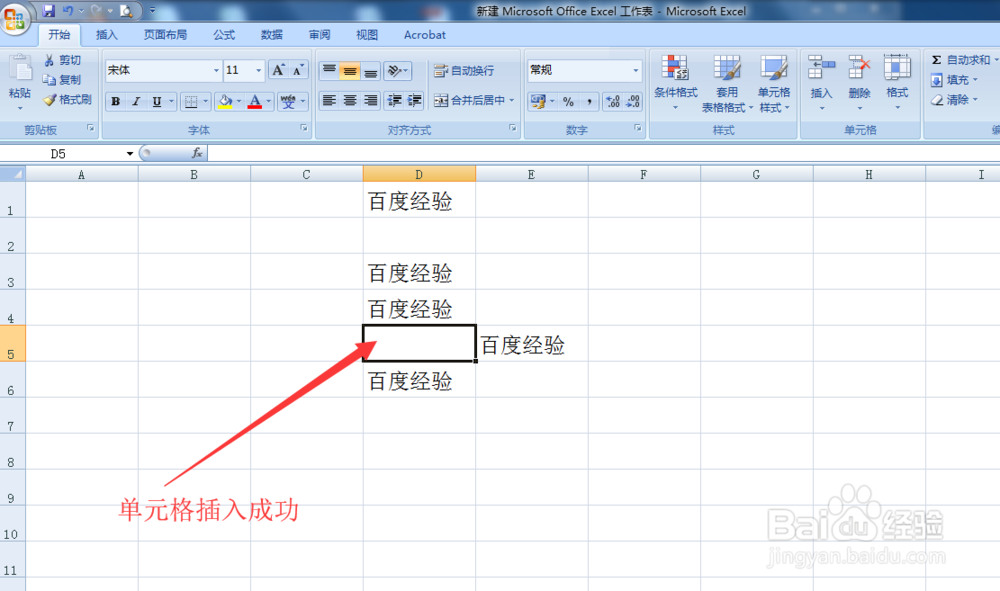Open the 数据 (Data) ribbon tab
Image resolution: width=1000 pixels, height=591 pixels.
pos(270,34)
